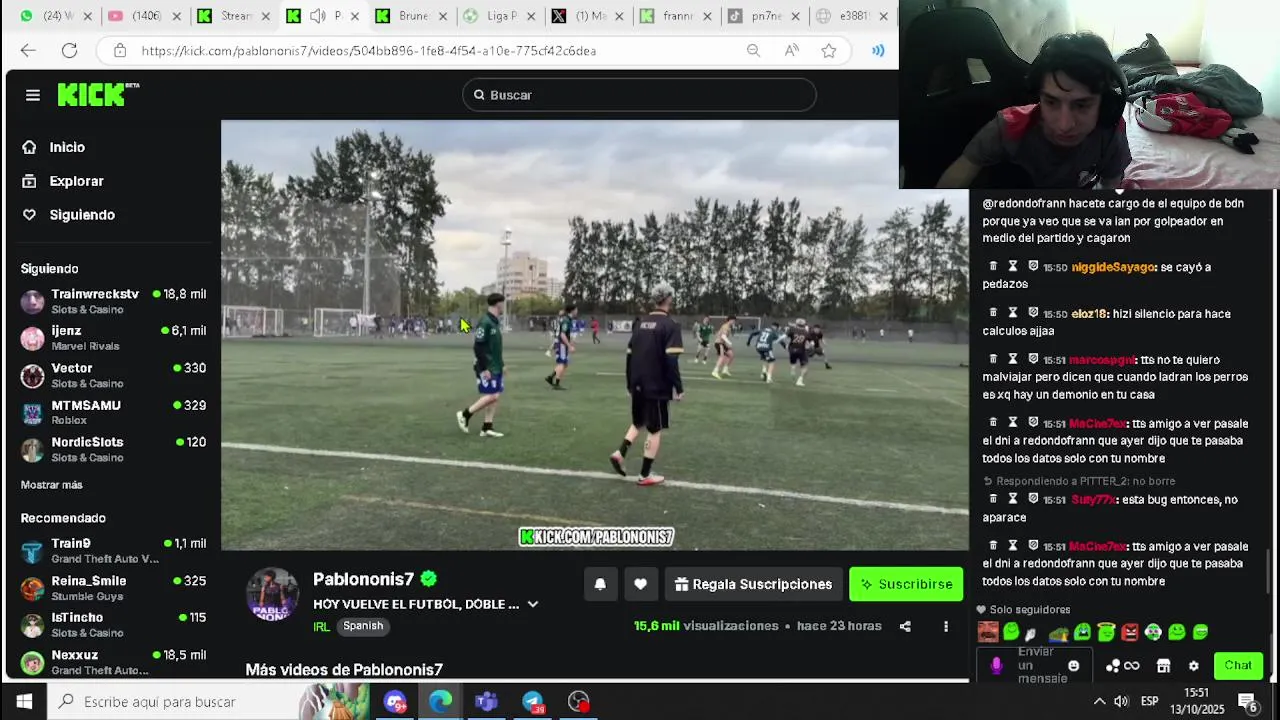Open the NordicSlots channel

coord(113,449)
